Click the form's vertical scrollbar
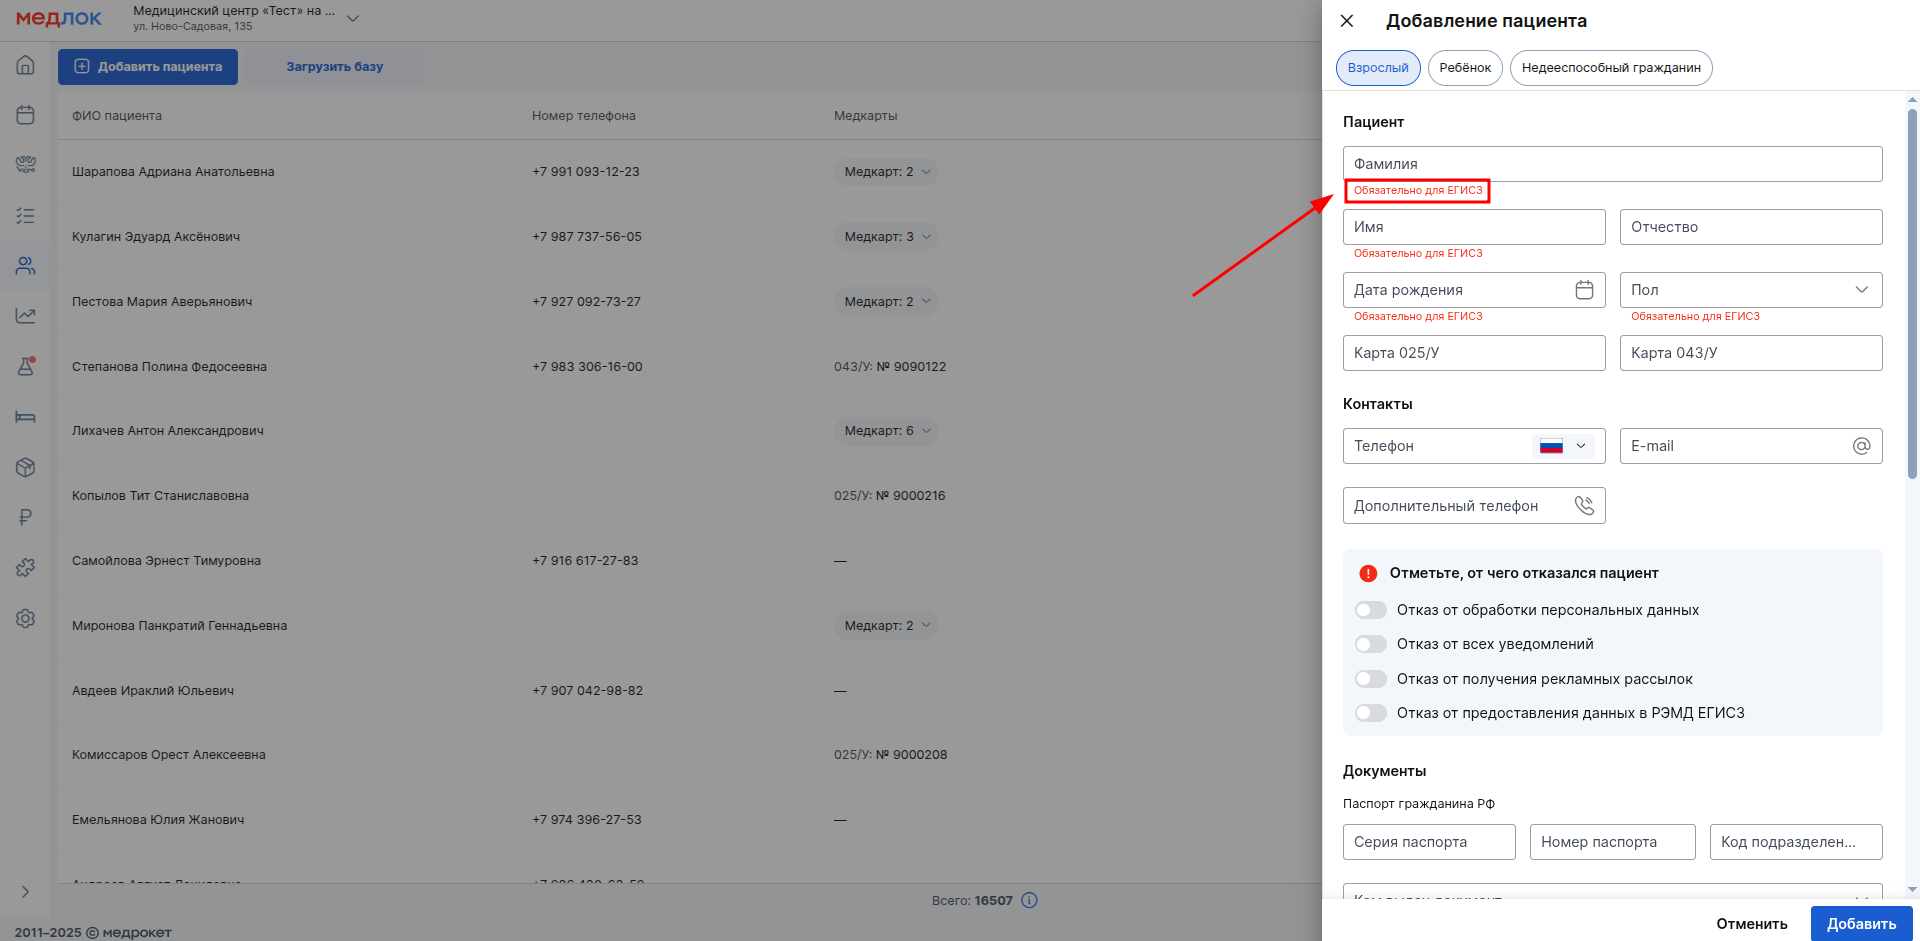This screenshot has height=941, width=1920. click(1912, 300)
